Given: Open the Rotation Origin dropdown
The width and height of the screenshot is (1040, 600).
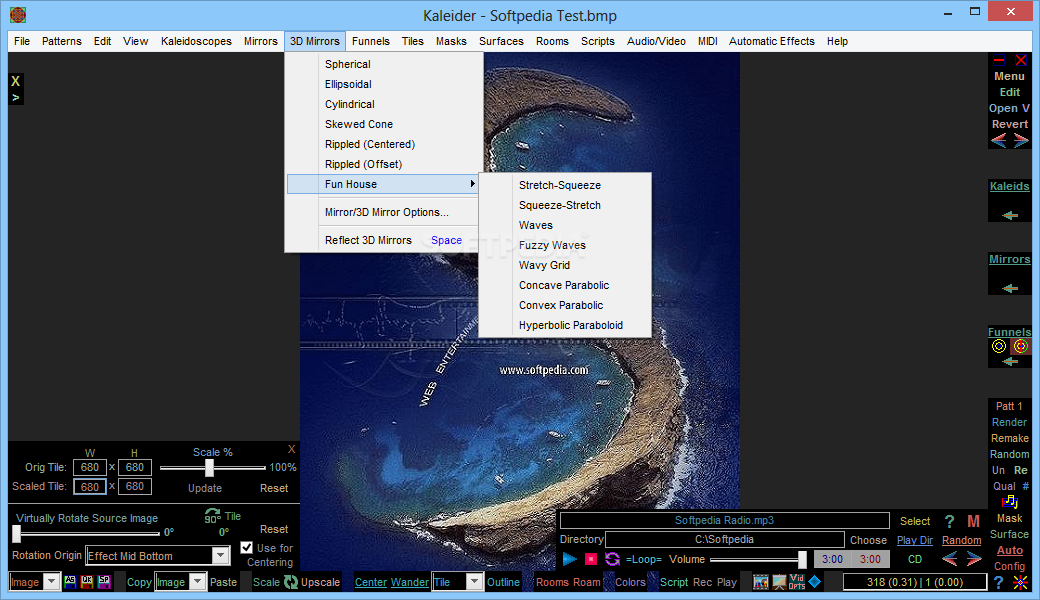Looking at the screenshot, I should (220, 556).
